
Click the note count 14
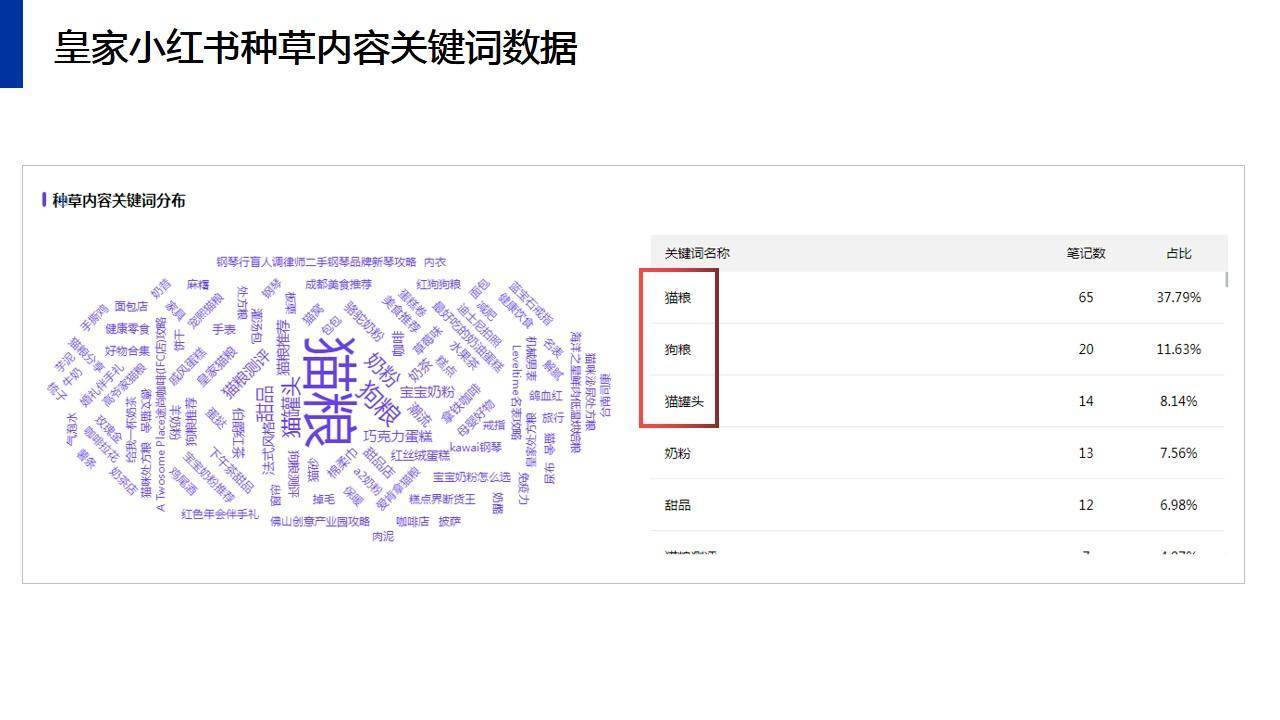[x=1086, y=402]
